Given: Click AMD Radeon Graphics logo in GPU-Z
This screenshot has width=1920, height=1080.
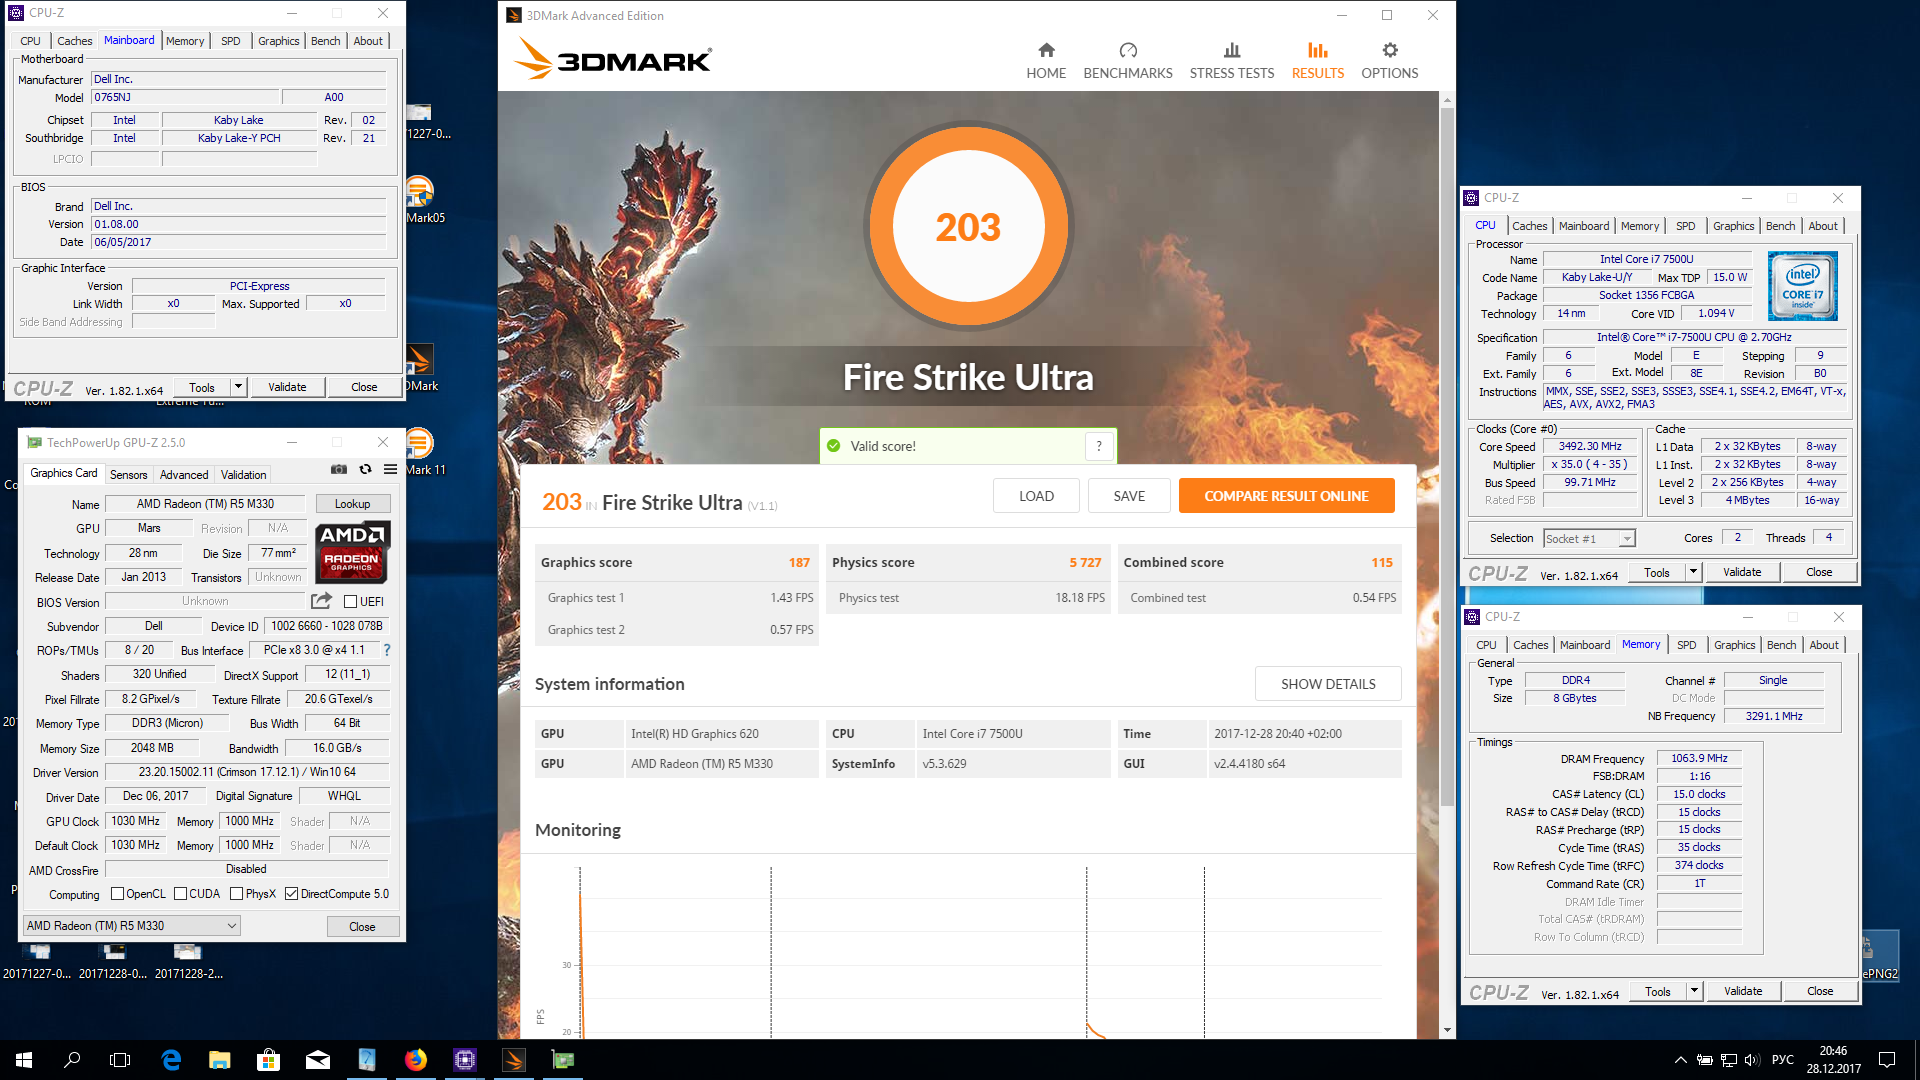Looking at the screenshot, I should (352, 552).
